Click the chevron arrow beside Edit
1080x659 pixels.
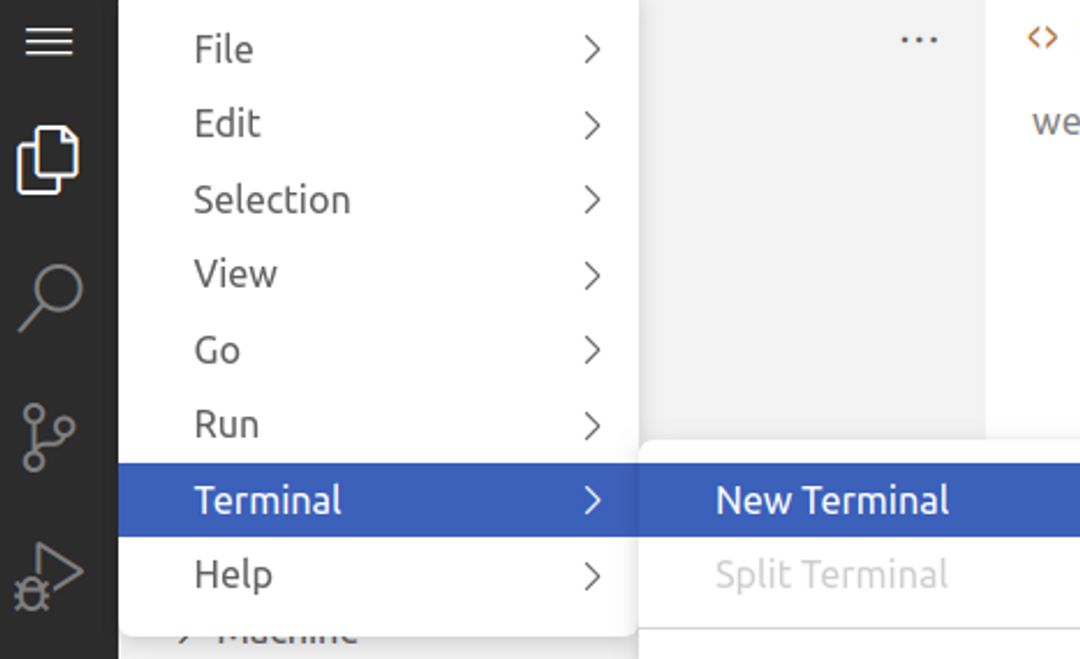[x=592, y=125]
